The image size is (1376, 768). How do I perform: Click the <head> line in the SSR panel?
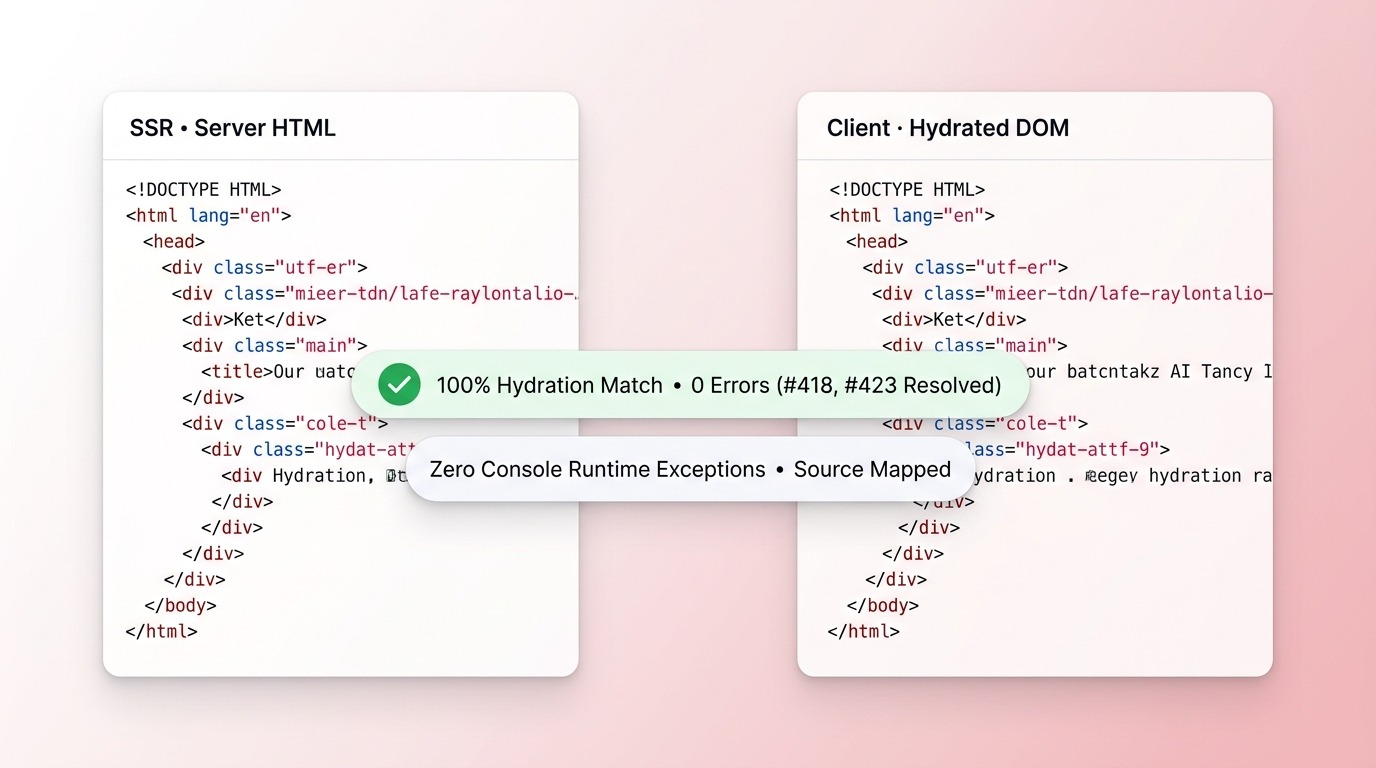[174, 241]
